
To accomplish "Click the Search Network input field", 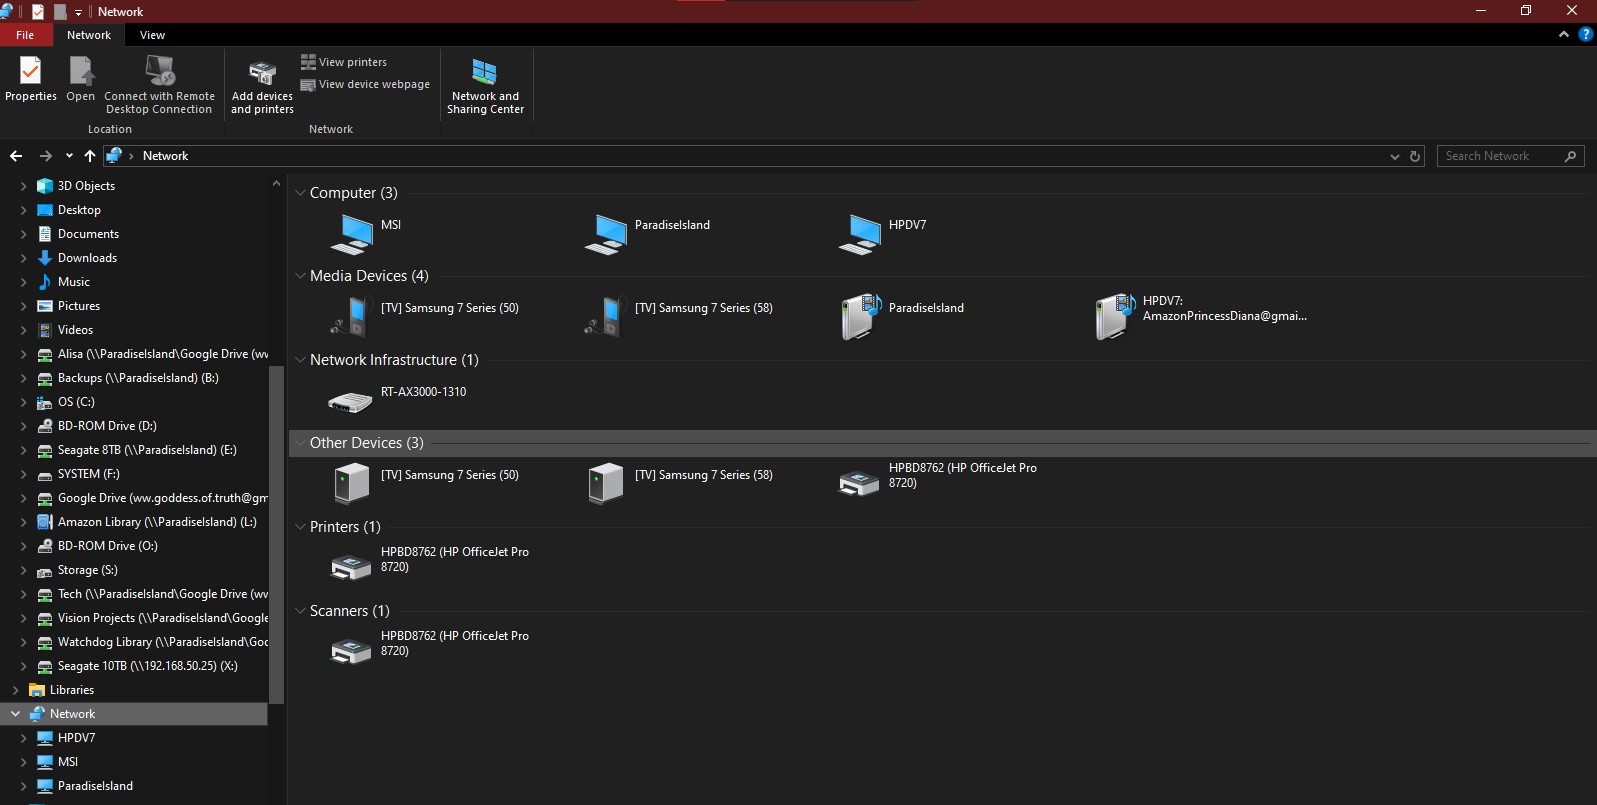I will pos(1499,156).
